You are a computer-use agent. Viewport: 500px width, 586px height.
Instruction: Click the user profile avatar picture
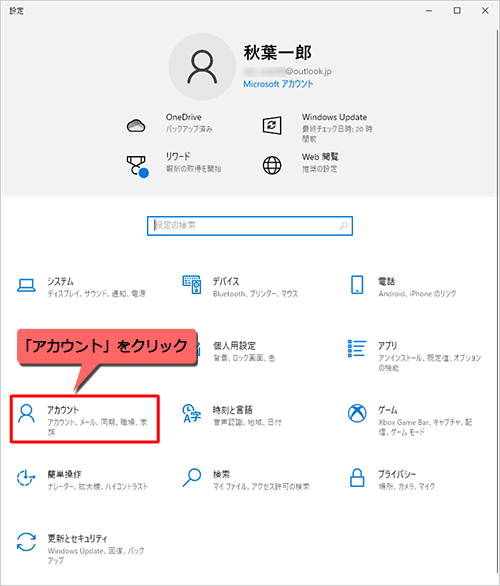pyautogui.click(x=202, y=67)
